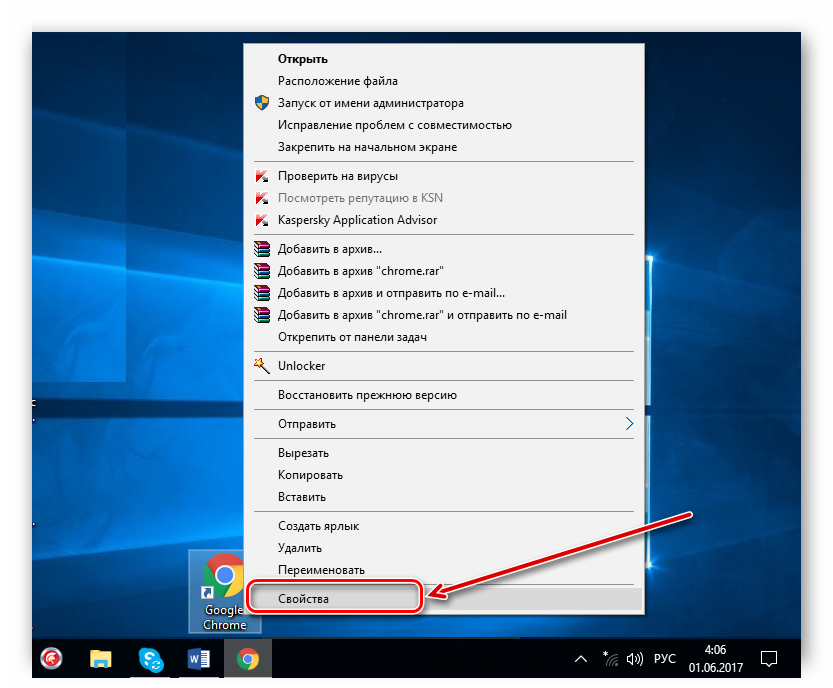The width and height of the screenshot is (833, 688).
Task: Select Google Chrome desktop shortcut
Action: [x=225, y=591]
